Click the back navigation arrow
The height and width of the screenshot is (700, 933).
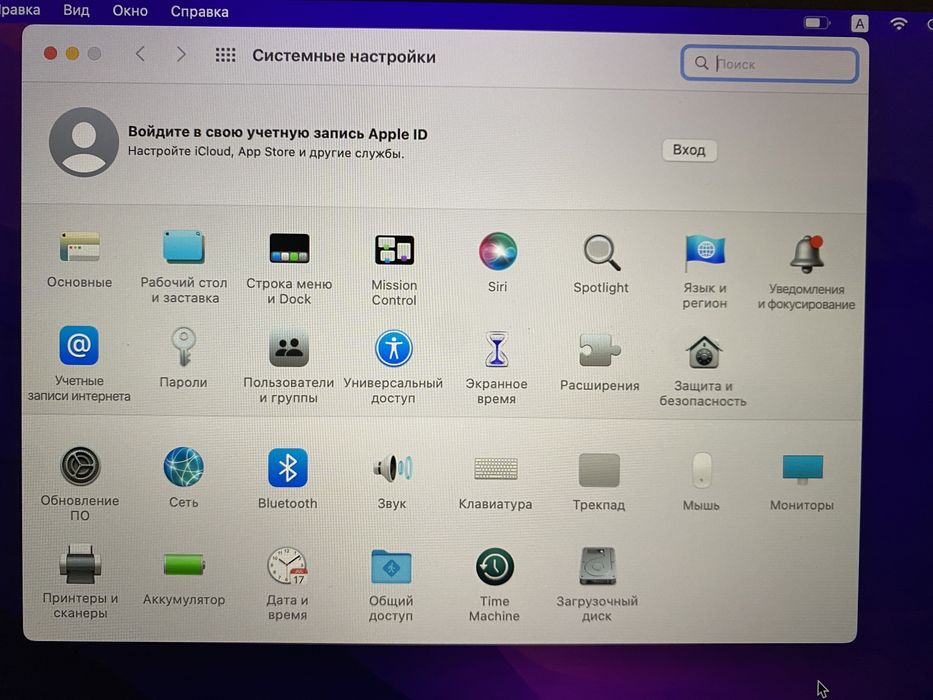pyautogui.click(x=140, y=54)
